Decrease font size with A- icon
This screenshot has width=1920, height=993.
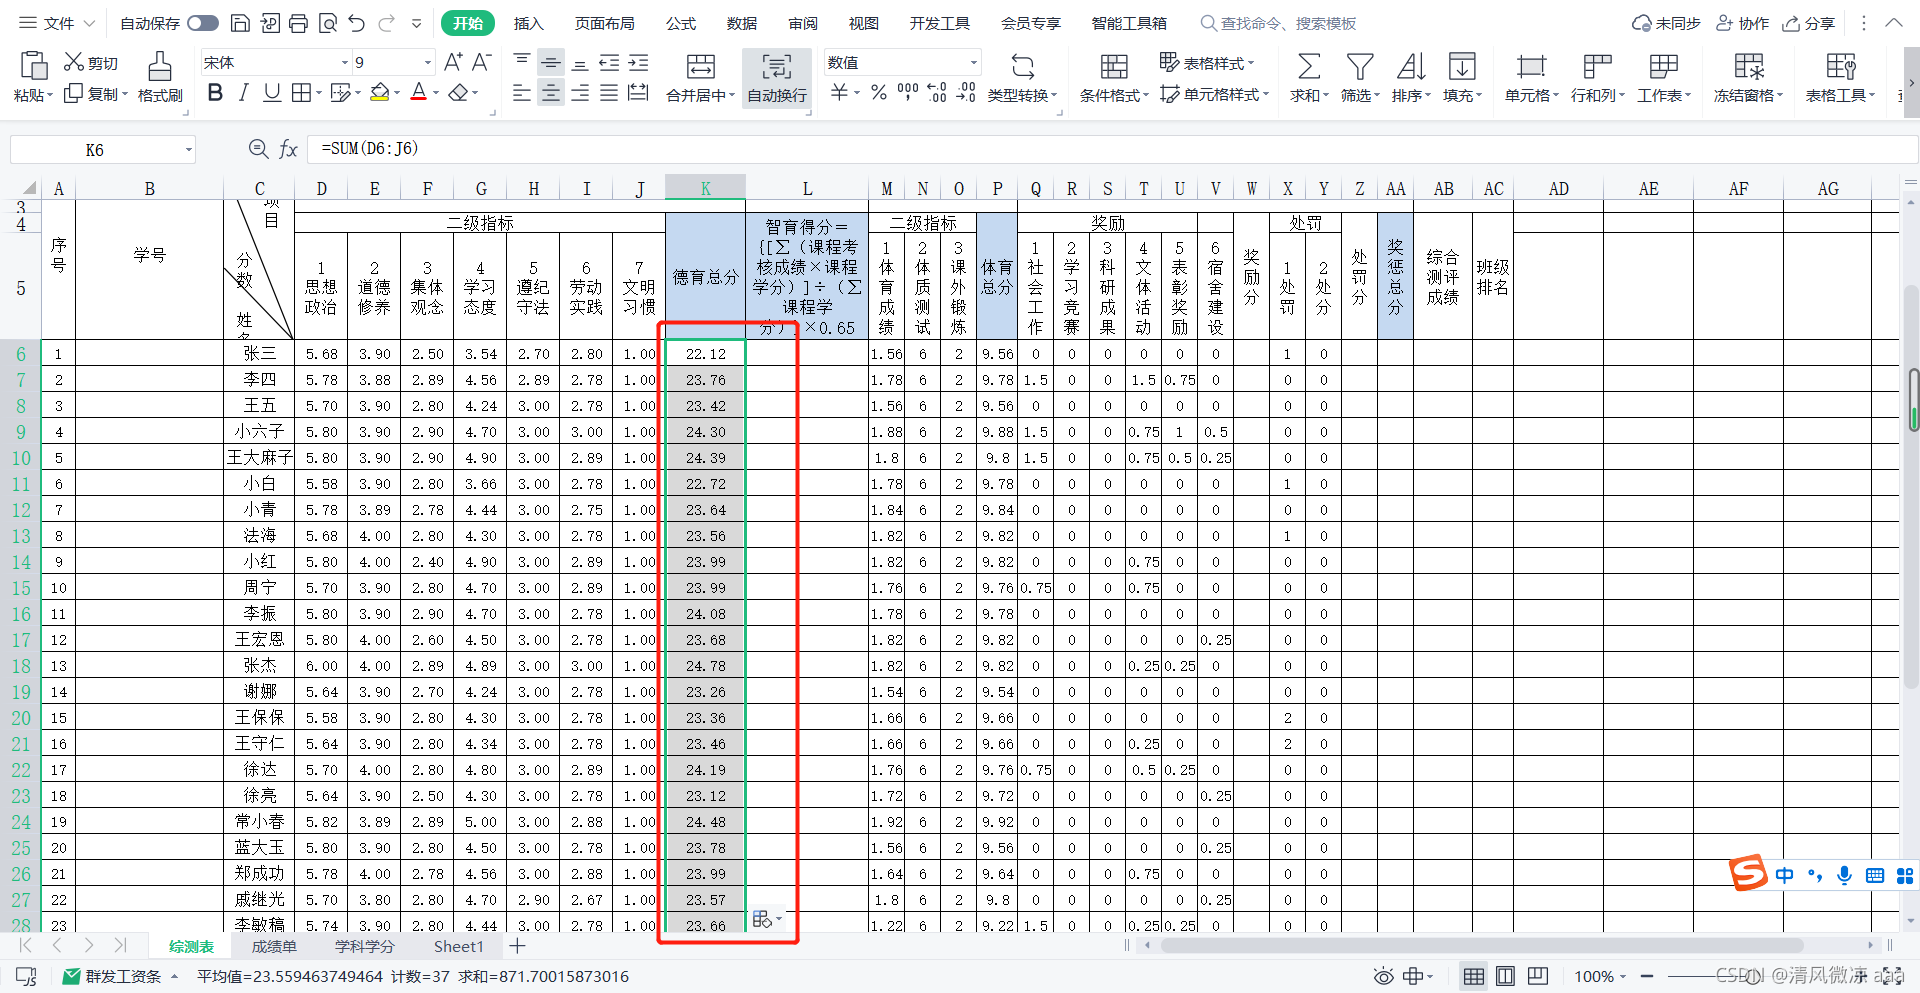pyautogui.click(x=481, y=62)
